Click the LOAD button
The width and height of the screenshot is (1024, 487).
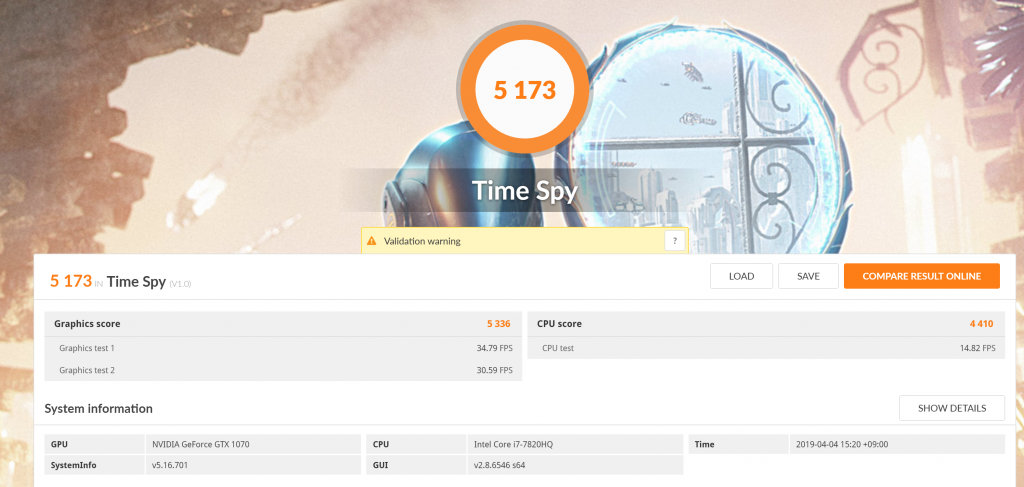pyautogui.click(x=741, y=276)
